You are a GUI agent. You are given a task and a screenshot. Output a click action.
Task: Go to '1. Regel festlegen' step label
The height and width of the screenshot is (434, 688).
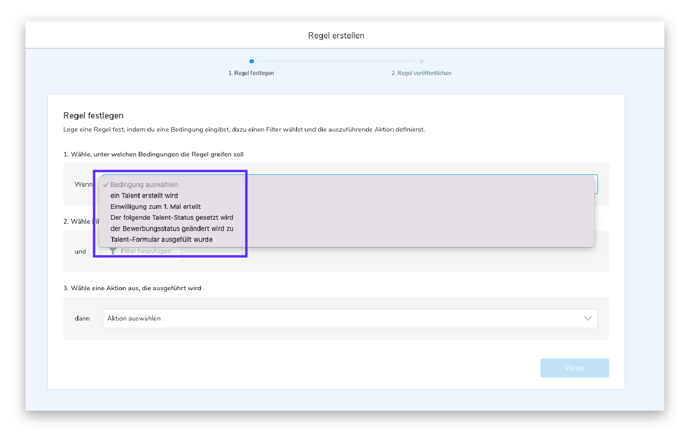tap(251, 73)
